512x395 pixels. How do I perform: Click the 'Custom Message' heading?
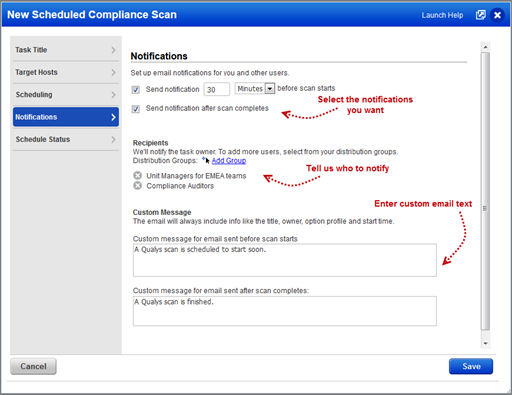coord(162,212)
